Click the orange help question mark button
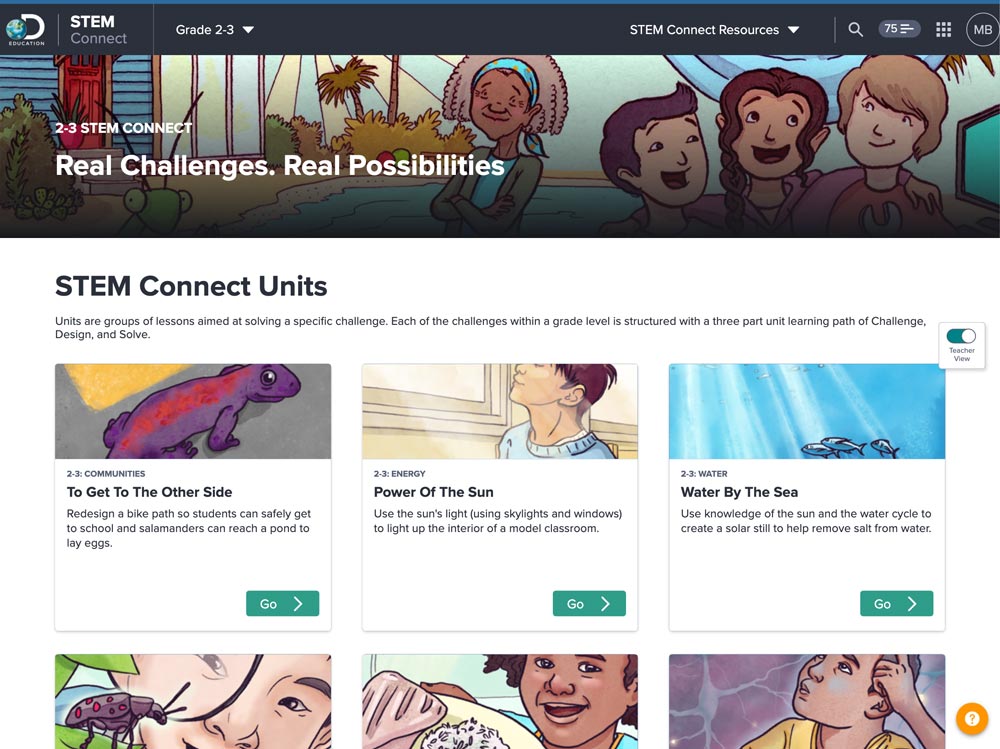Screen dimensions: 1000x749 click(971, 718)
